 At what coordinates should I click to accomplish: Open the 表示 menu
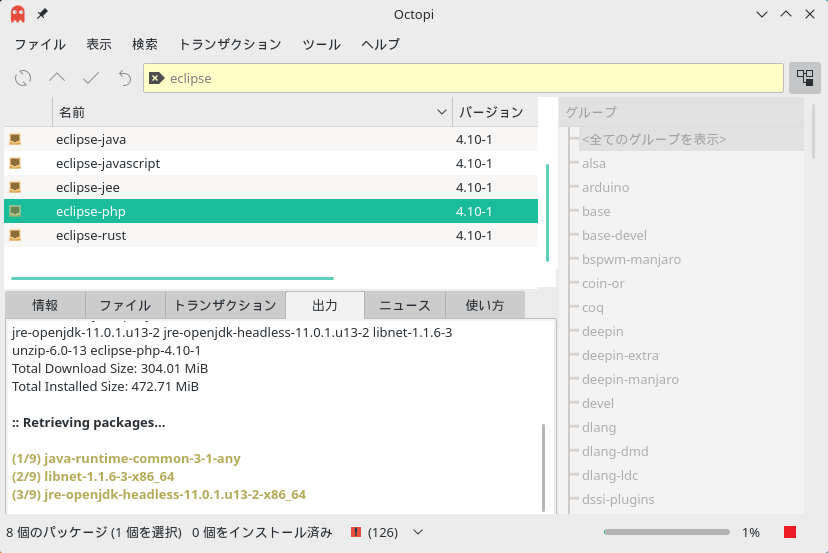[99, 44]
